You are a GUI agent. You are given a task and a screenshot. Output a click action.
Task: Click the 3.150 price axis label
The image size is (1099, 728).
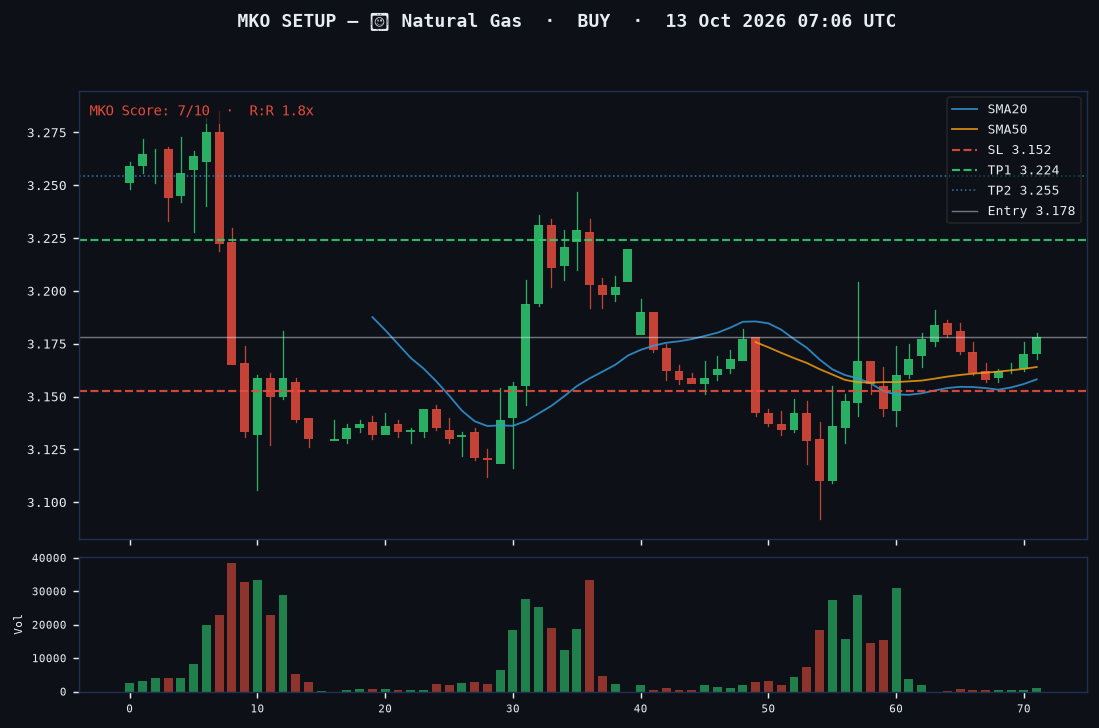(47, 397)
